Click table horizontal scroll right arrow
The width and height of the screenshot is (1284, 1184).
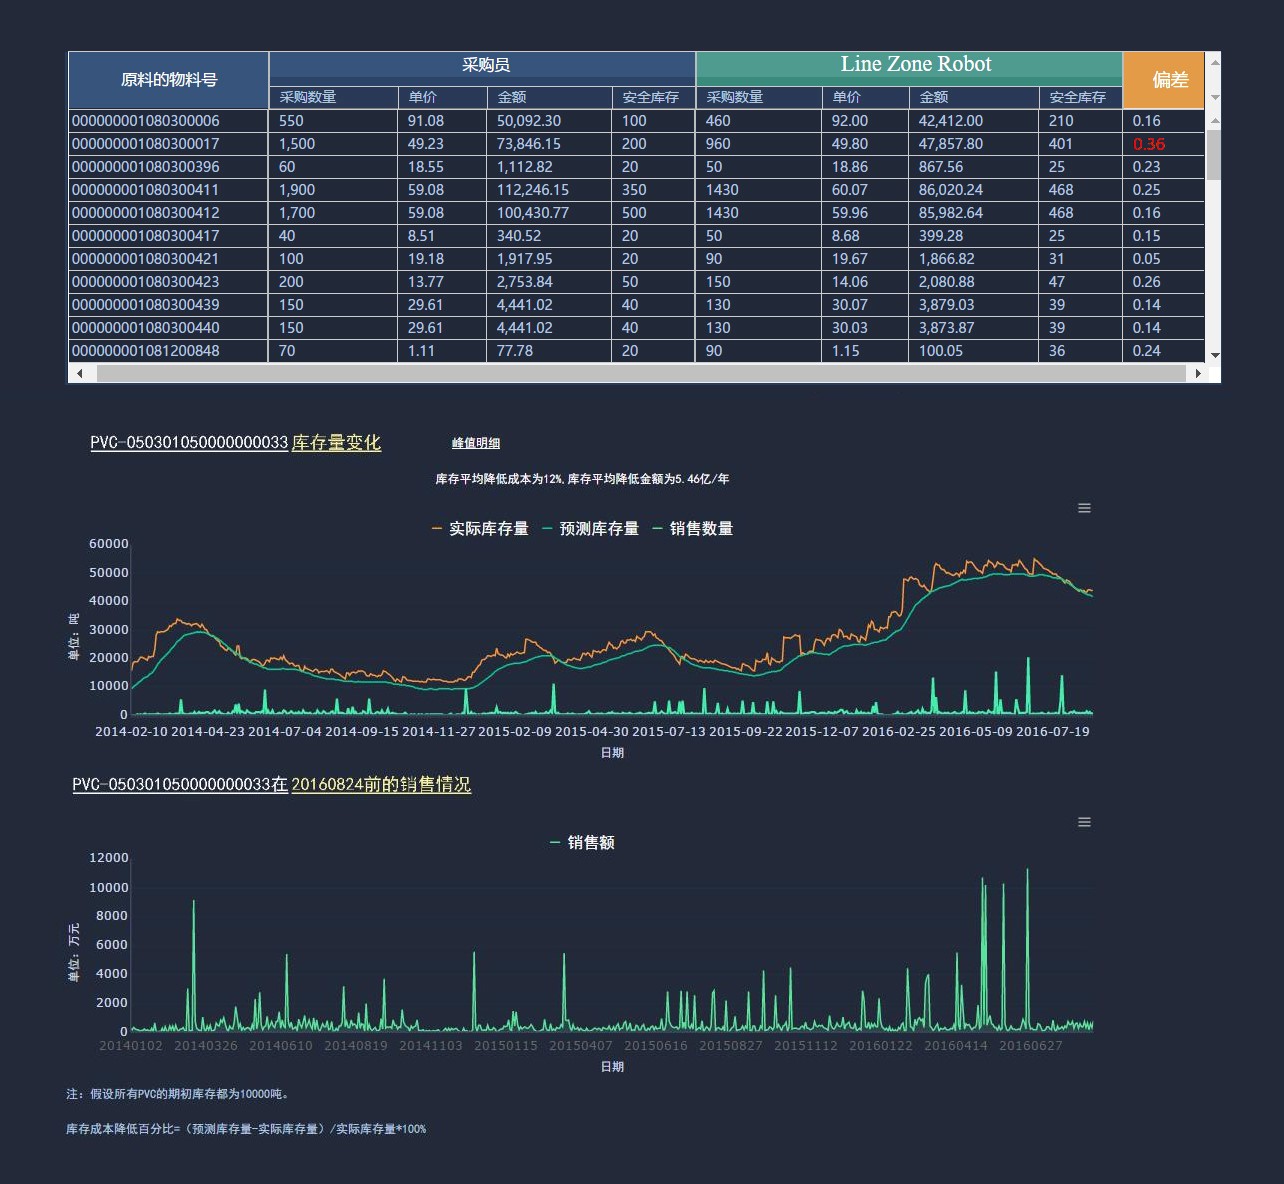click(1198, 373)
